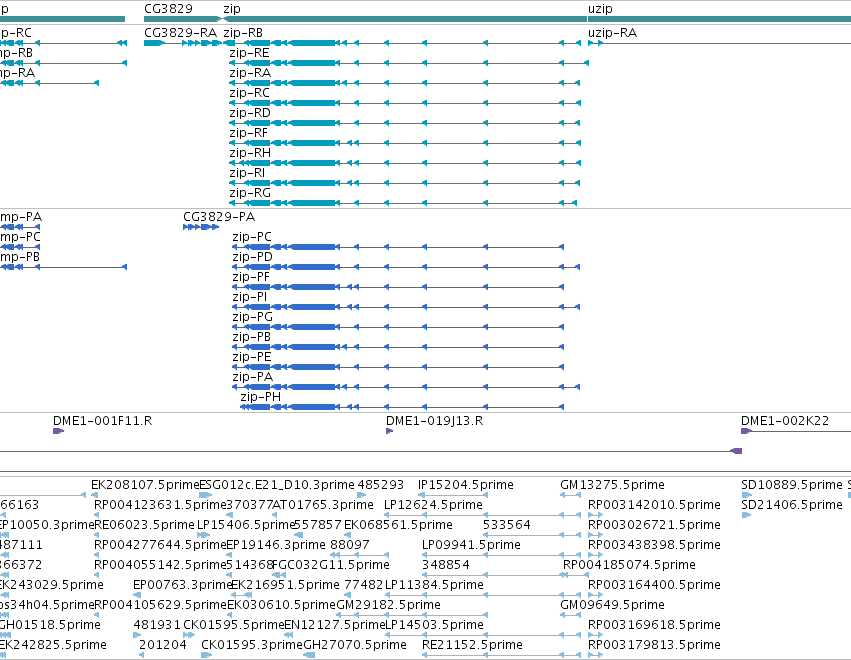Click the CG3829 gene label
851x660 pixels.
tap(168, 9)
